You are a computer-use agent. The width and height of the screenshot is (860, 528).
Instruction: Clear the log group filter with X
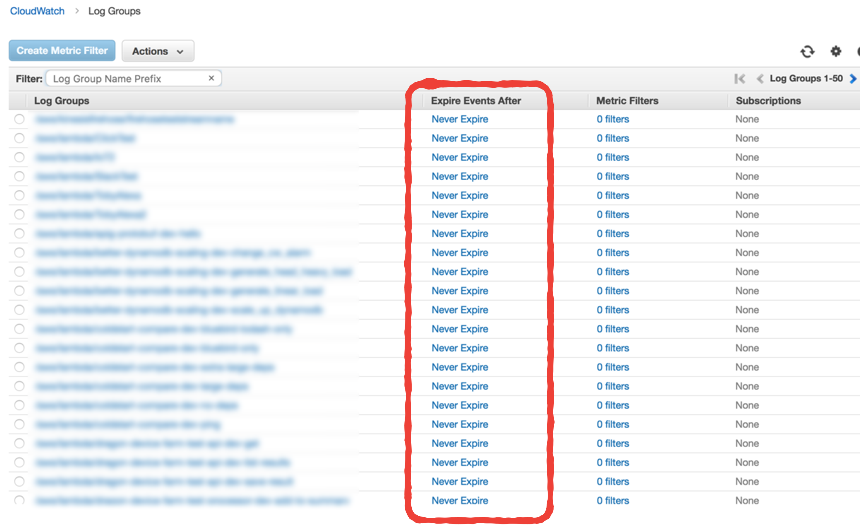(211, 78)
